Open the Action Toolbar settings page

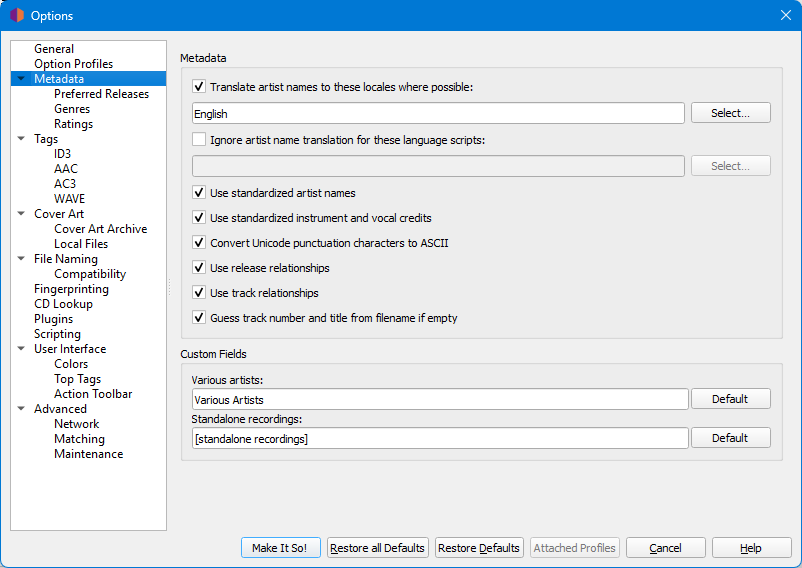(93, 394)
